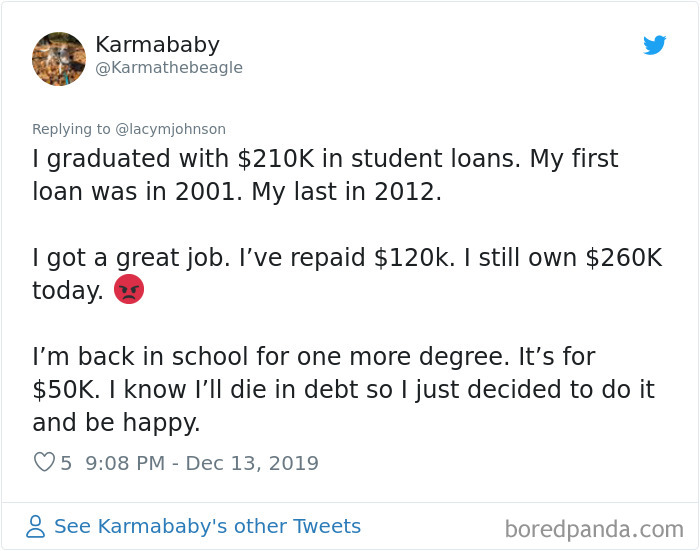Open the @Karmathebeagle handle
The height and width of the screenshot is (551, 700).
coord(169,67)
